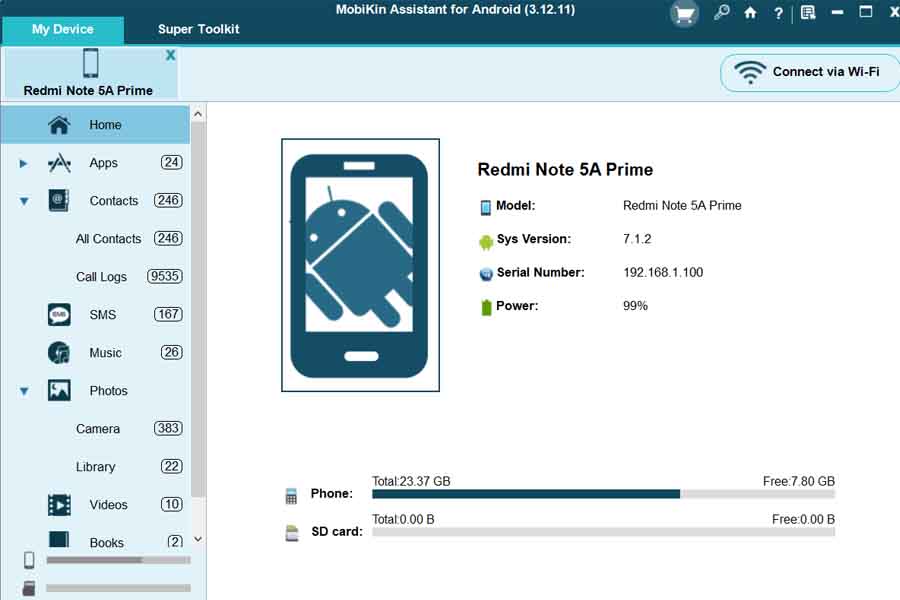Go to the home page icon in title bar
This screenshot has width=900, height=600.
click(x=750, y=13)
